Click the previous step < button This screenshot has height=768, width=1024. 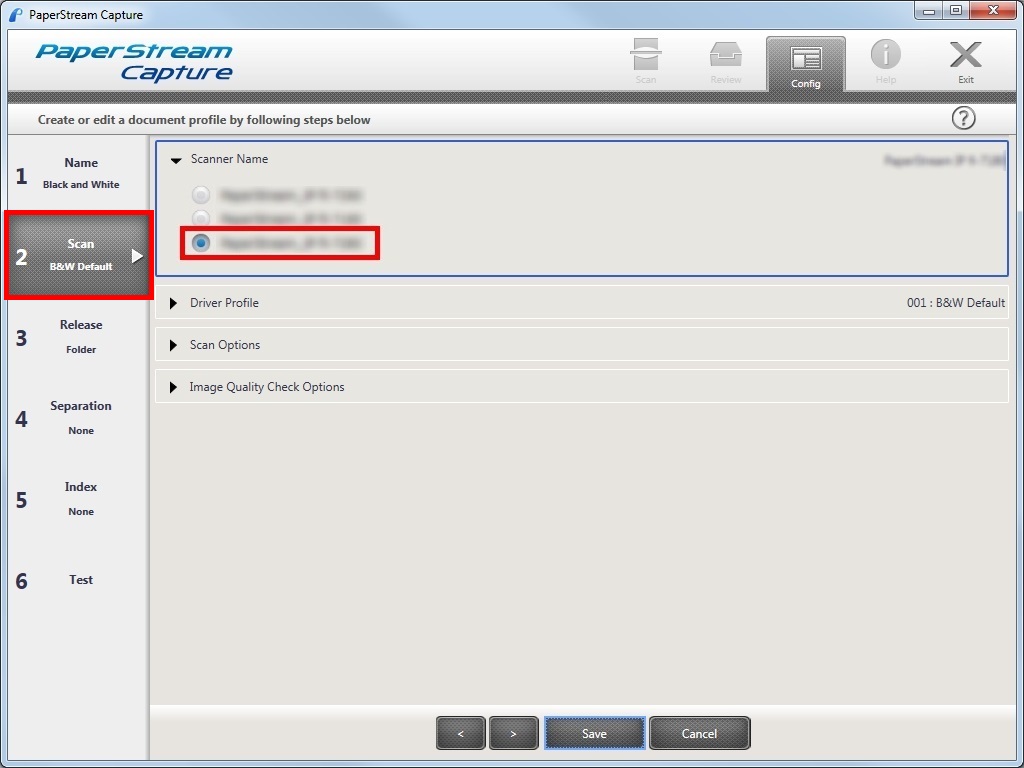460,733
